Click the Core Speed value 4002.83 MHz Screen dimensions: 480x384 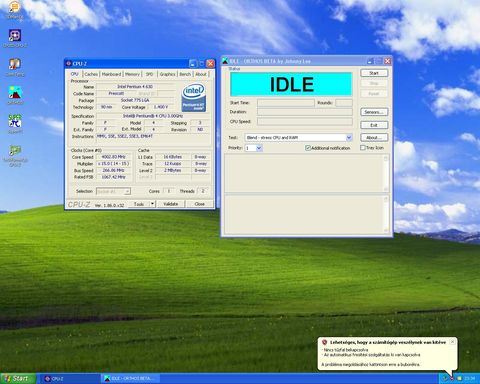pyautogui.click(x=113, y=157)
